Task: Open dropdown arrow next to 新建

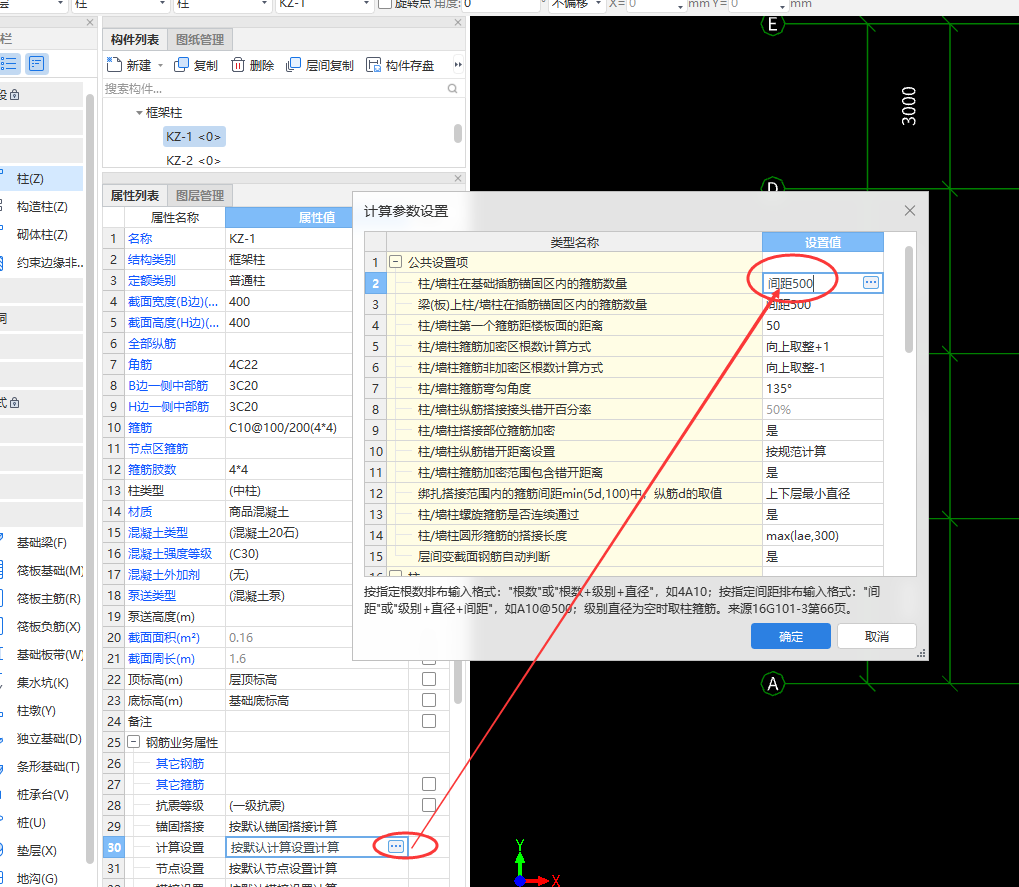Action: [161, 66]
